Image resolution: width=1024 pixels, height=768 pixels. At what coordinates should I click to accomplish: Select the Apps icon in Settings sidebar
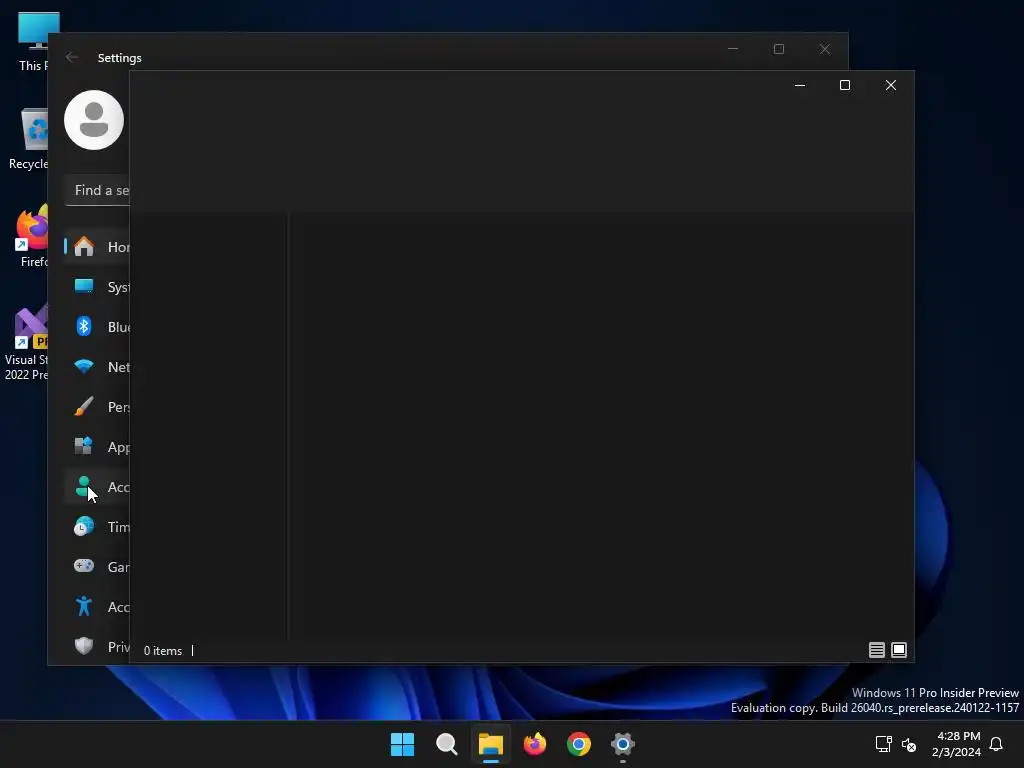point(84,447)
